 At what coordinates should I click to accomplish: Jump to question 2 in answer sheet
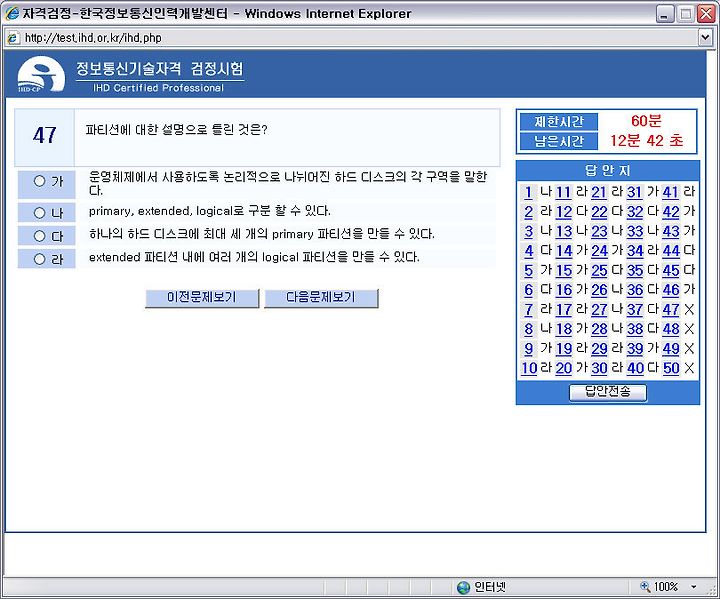(529, 212)
